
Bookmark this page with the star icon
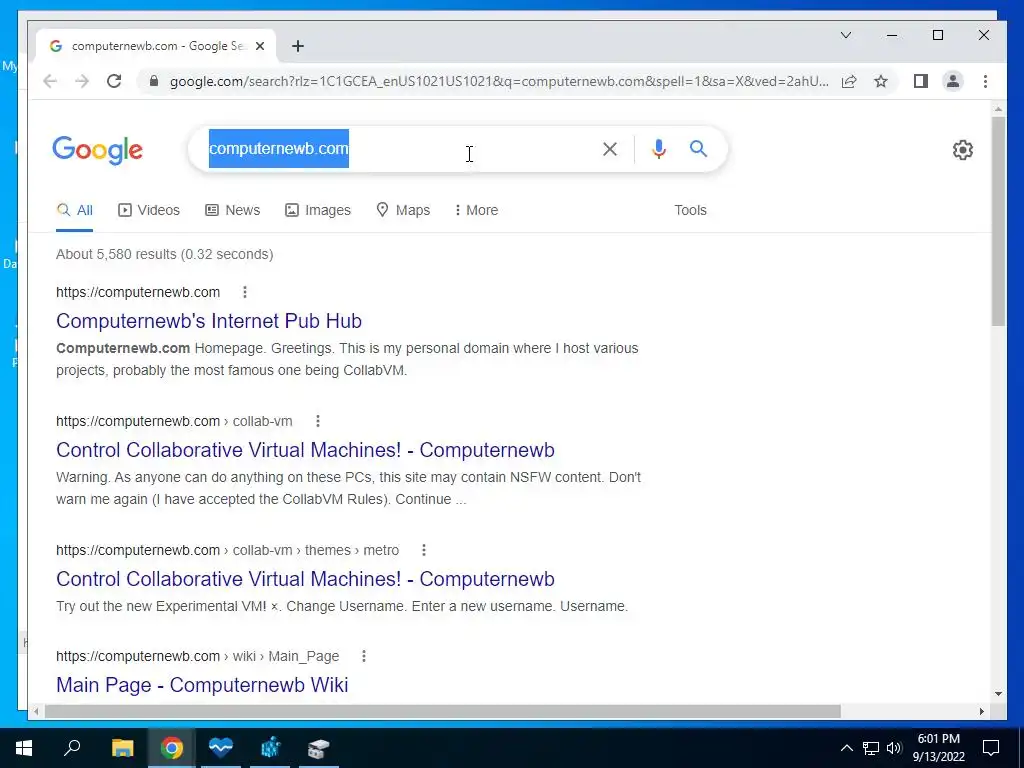(x=881, y=81)
